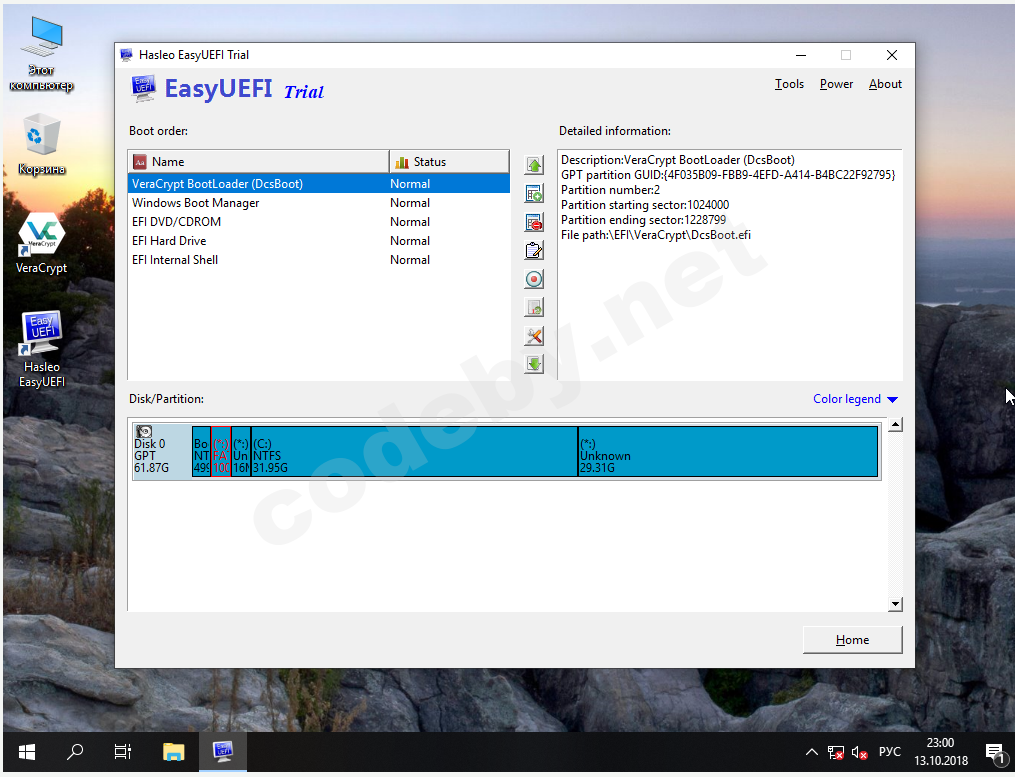Viewport: 1015px width, 777px height.
Task: Open taskbar search magnifier
Action: (75, 752)
